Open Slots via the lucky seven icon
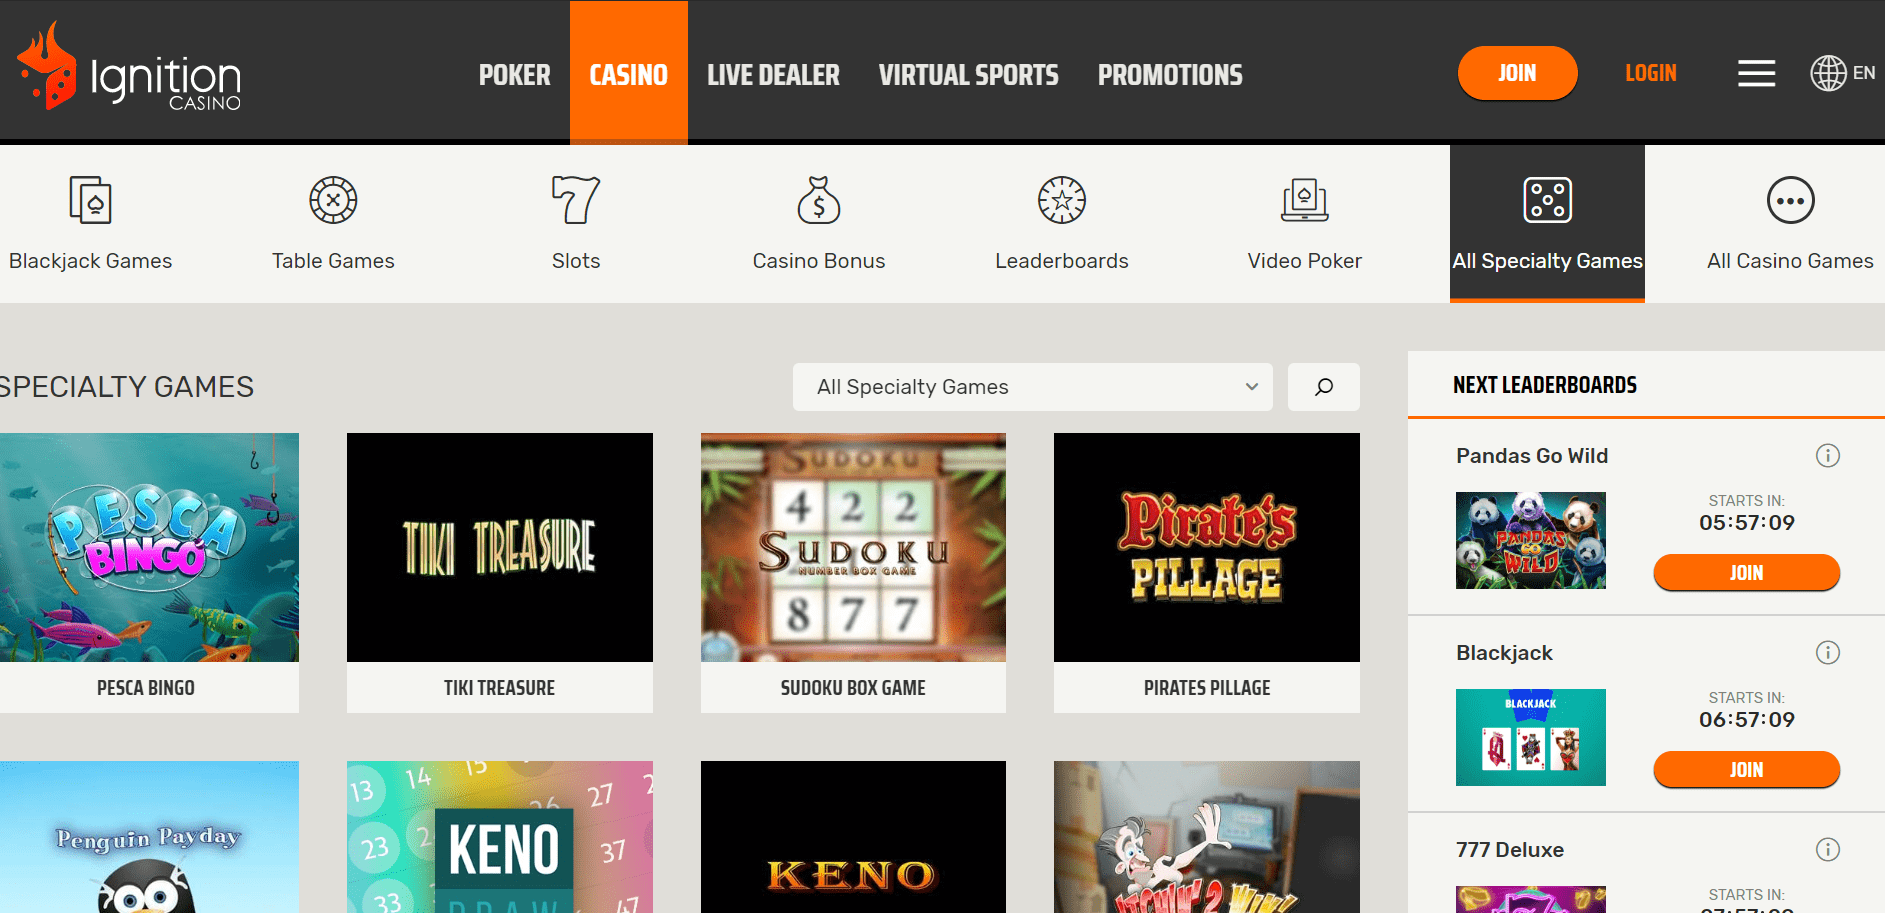The width and height of the screenshot is (1885, 913). click(576, 200)
